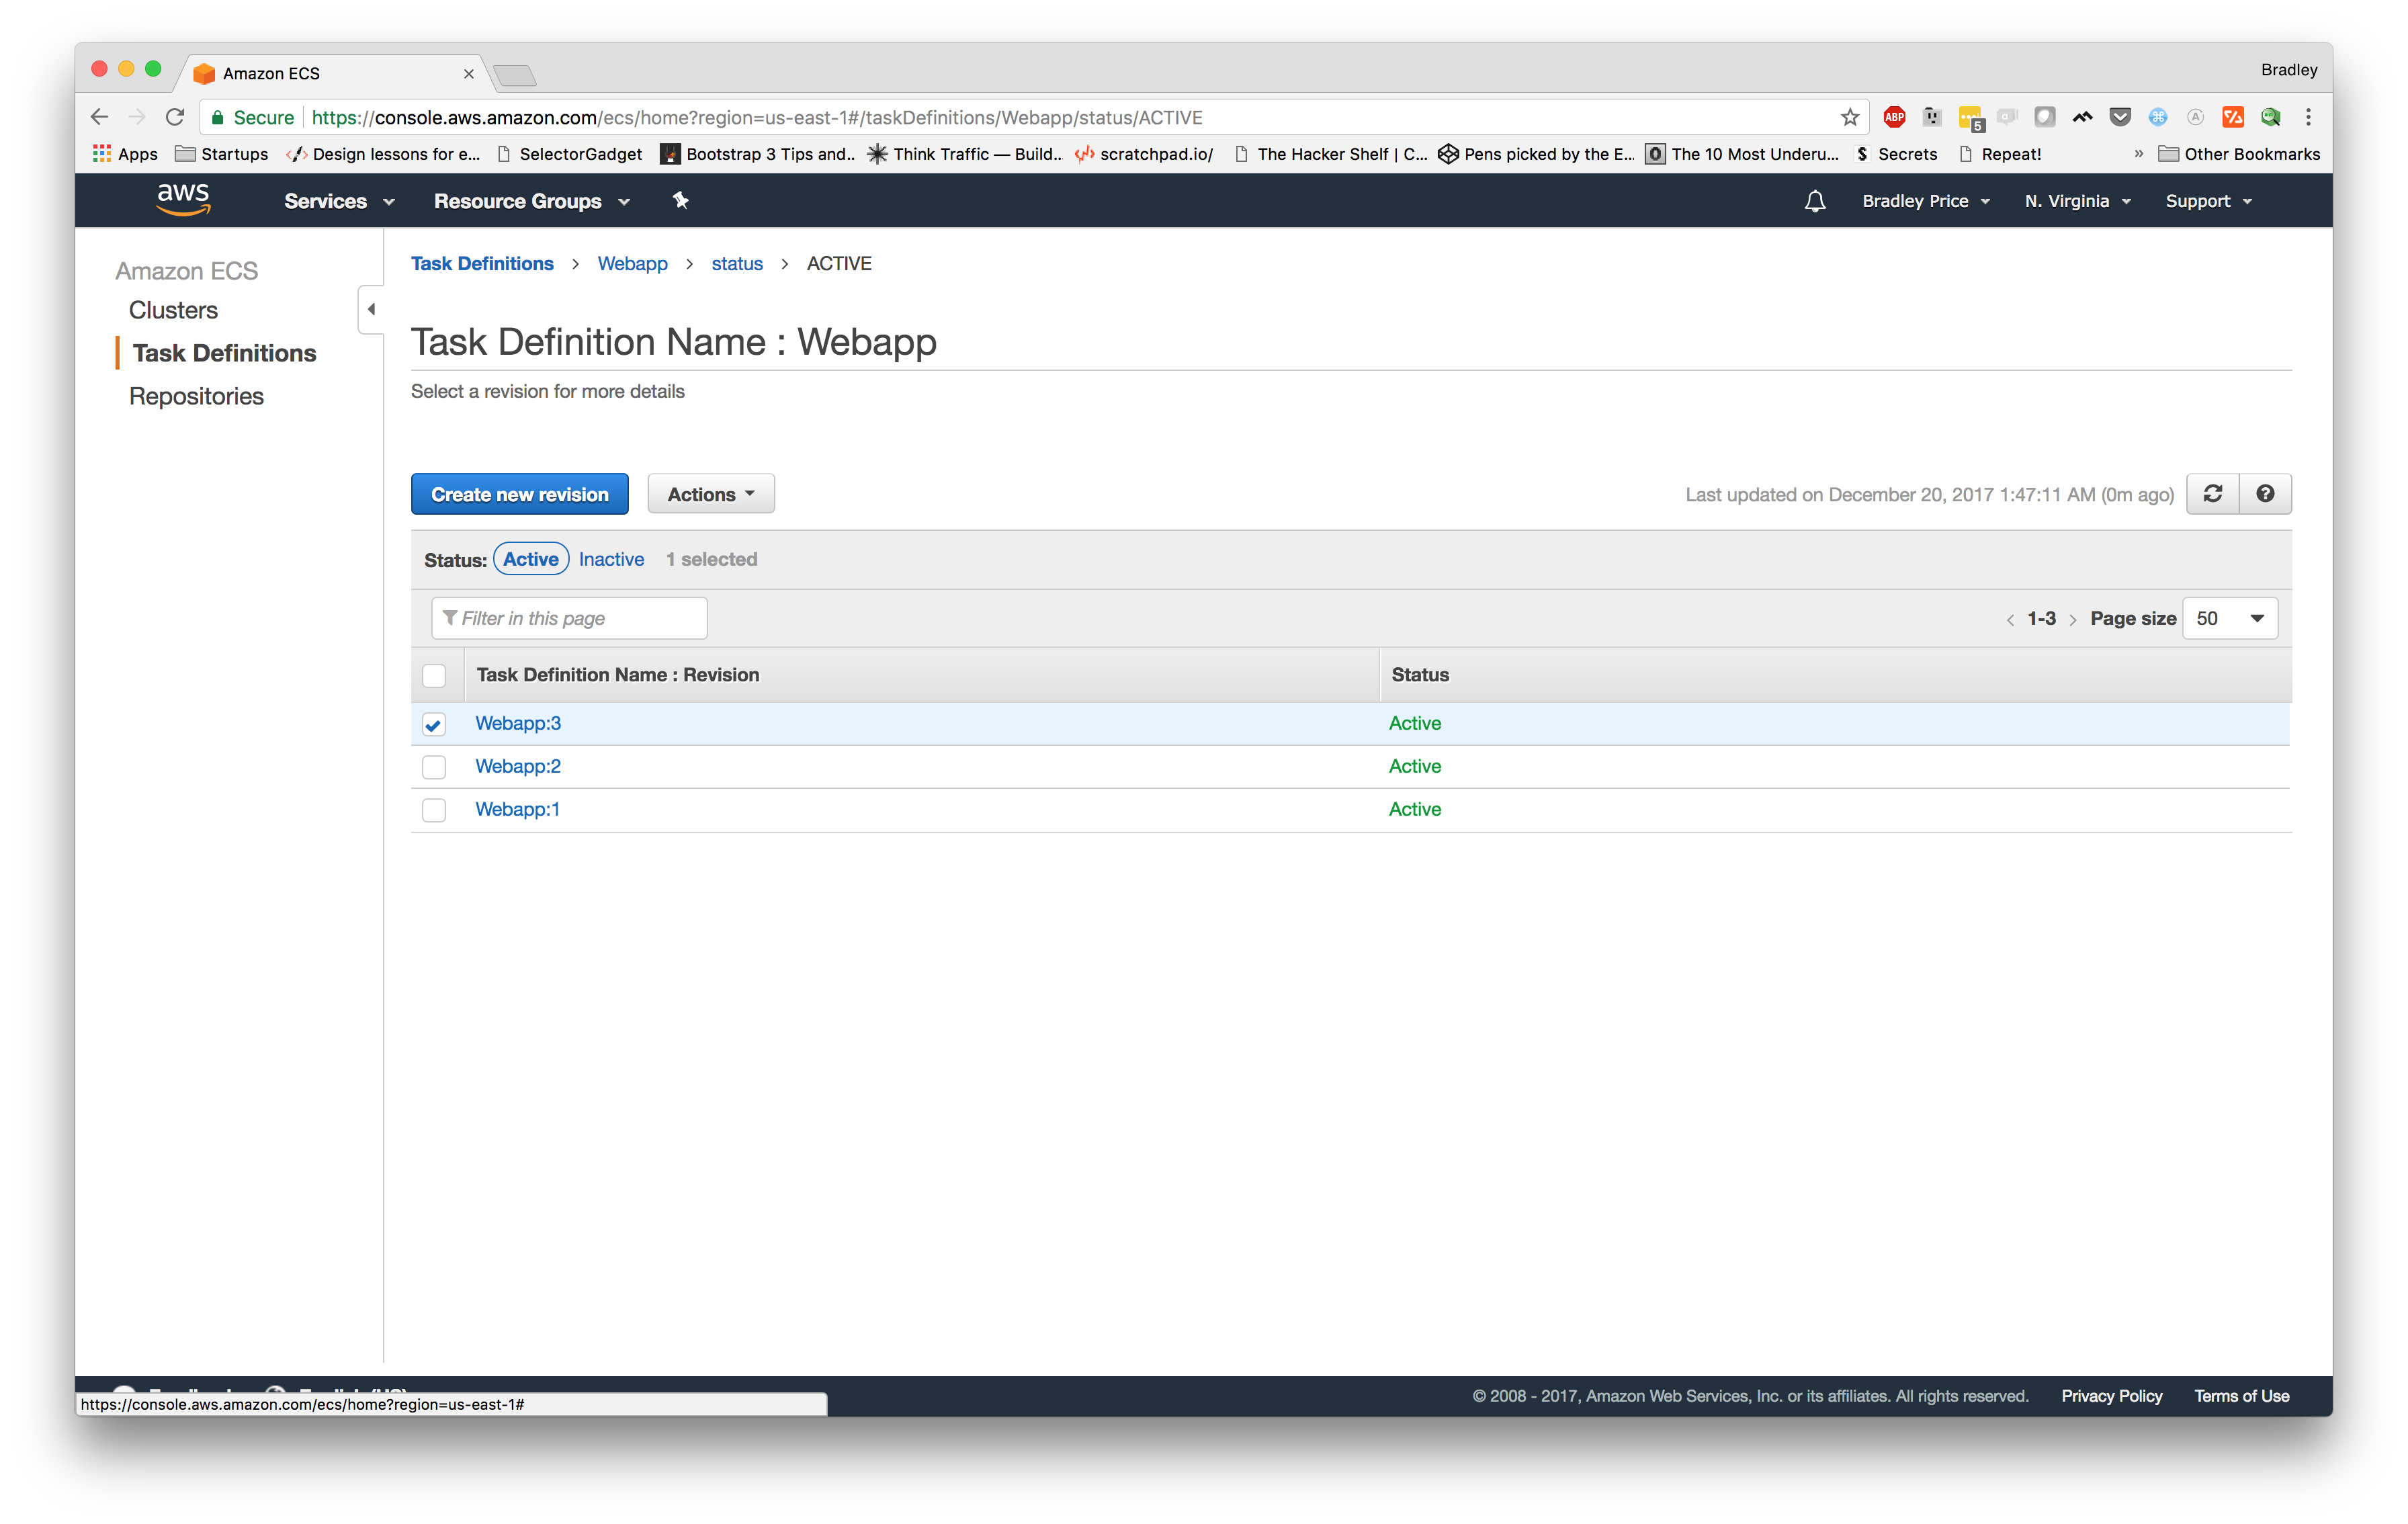Click the pin shortcuts icon in navbar
The width and height of the screenshot is (2408, 1524).
680,201
